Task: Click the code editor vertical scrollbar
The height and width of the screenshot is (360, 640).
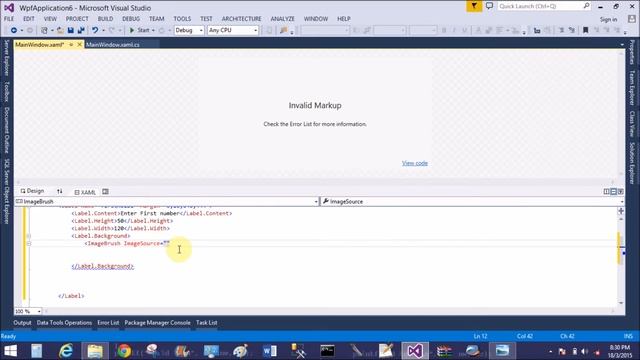Action: pos(621,261)
